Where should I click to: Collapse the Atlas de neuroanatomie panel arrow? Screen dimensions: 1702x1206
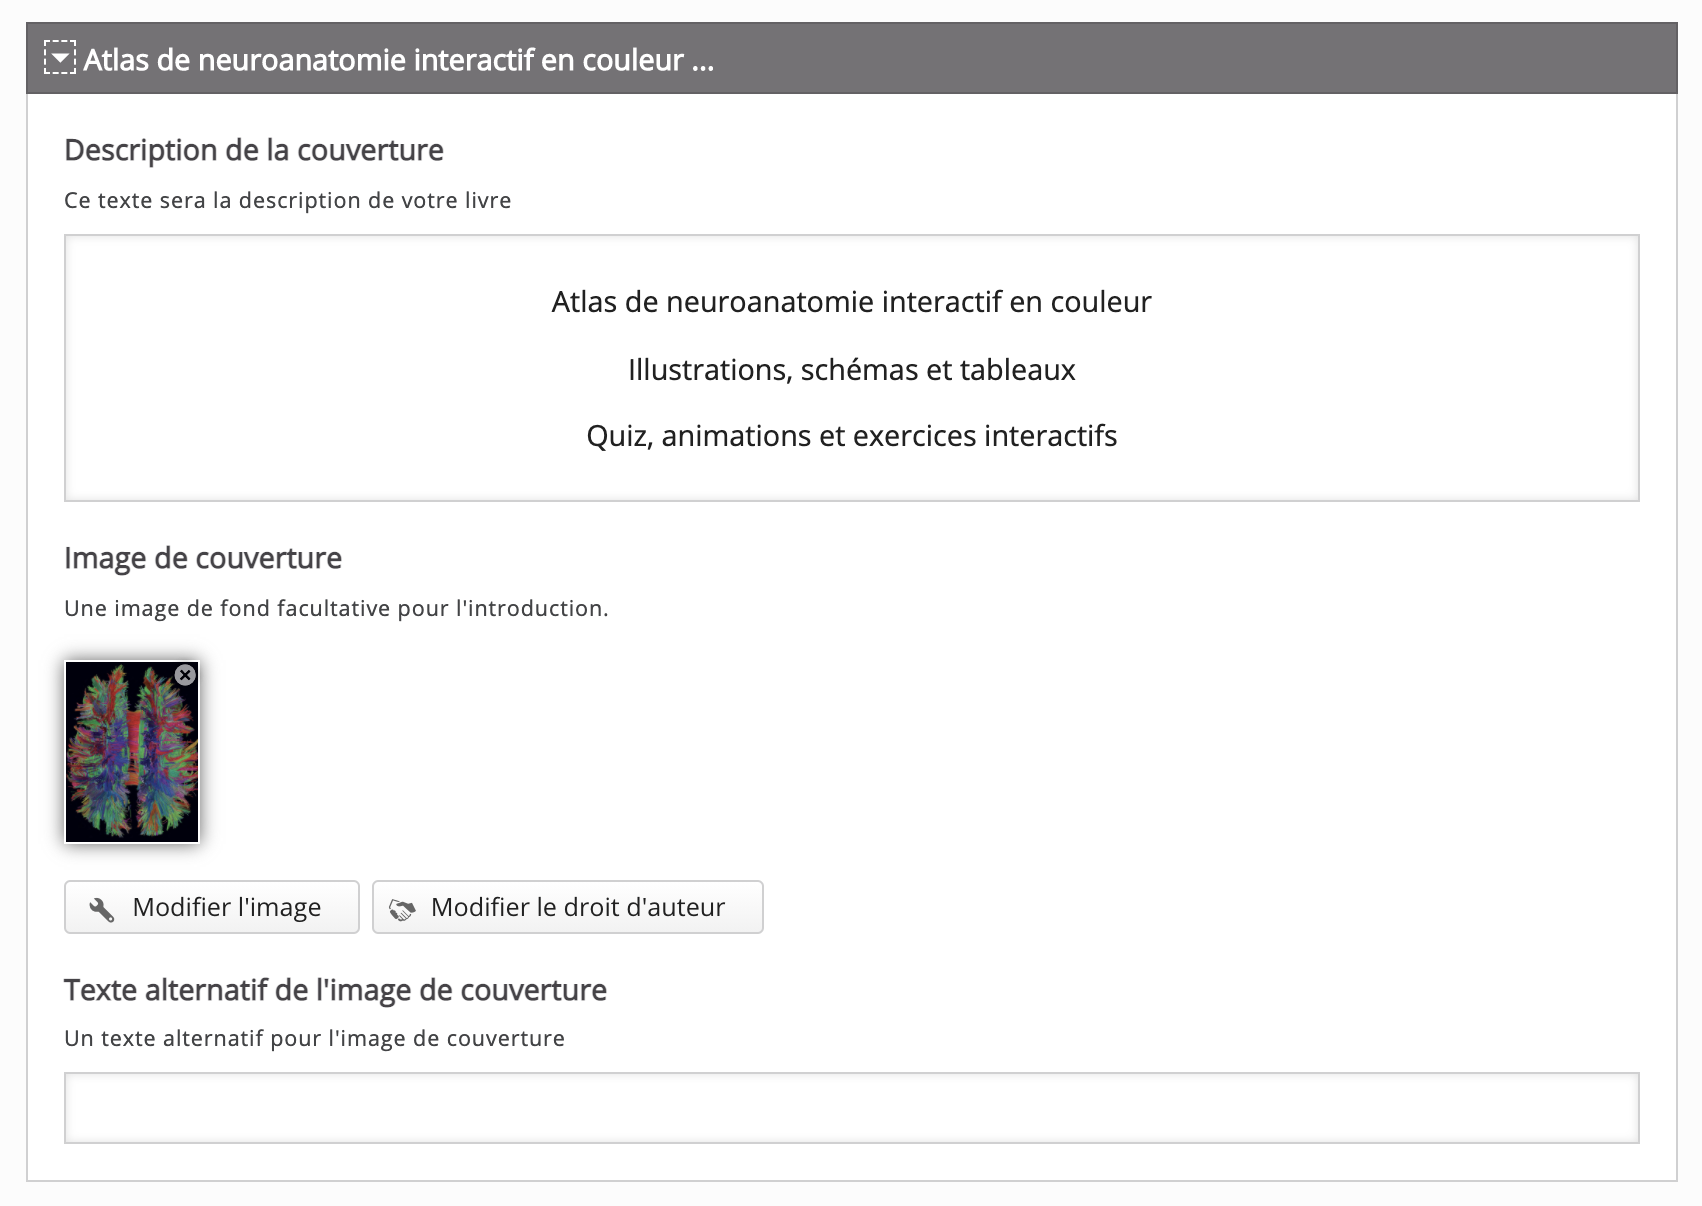tap(60, 59)
